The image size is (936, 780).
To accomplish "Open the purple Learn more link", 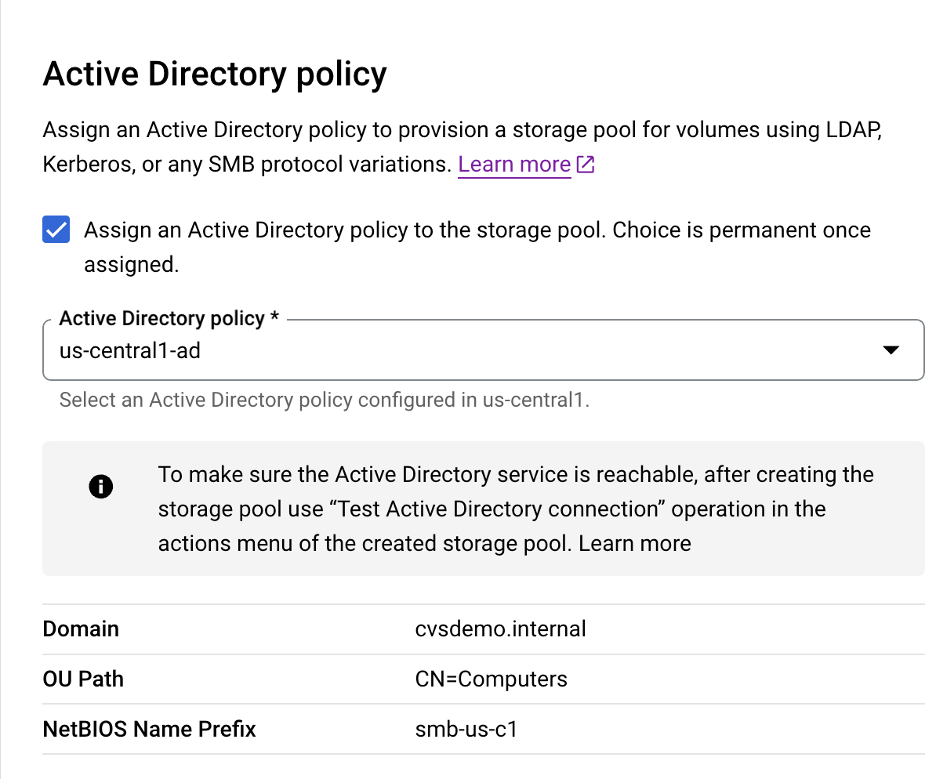I will [x=514, y=165].
